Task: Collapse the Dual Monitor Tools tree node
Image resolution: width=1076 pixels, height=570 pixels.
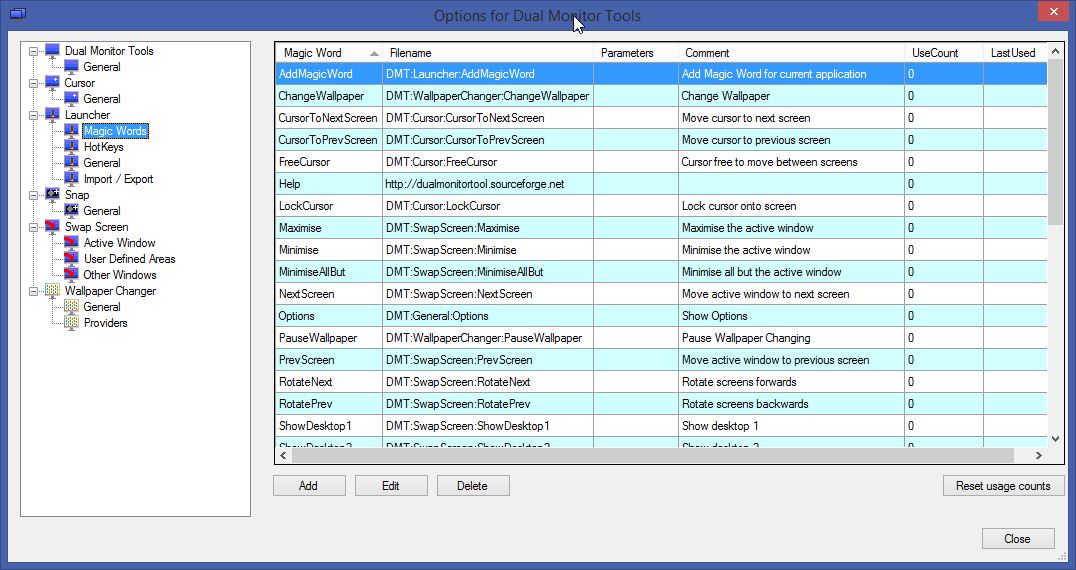Action: coord(33,51)
